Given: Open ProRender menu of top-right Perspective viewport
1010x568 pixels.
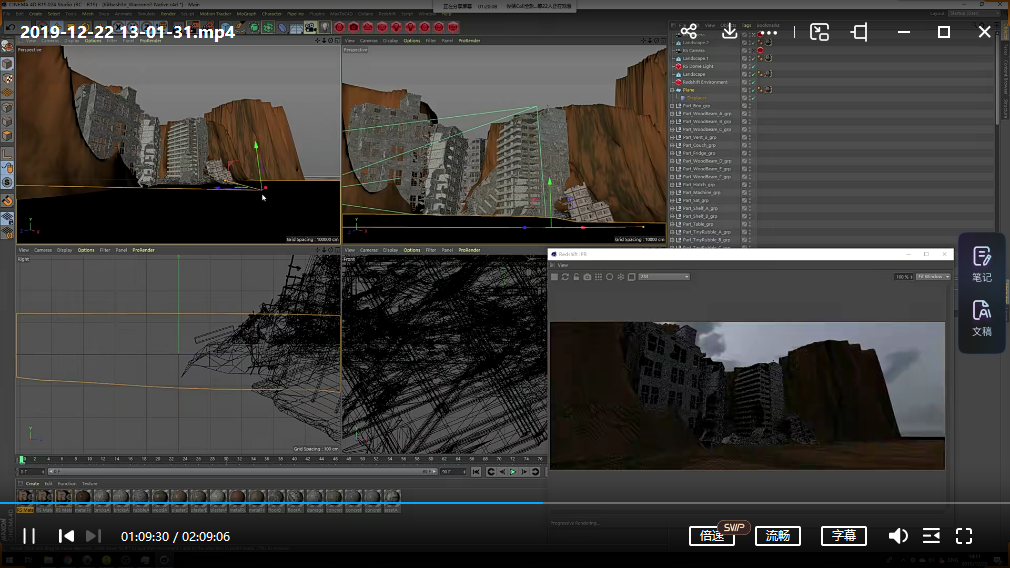Looking at the screenshot, I should point(469,41).
